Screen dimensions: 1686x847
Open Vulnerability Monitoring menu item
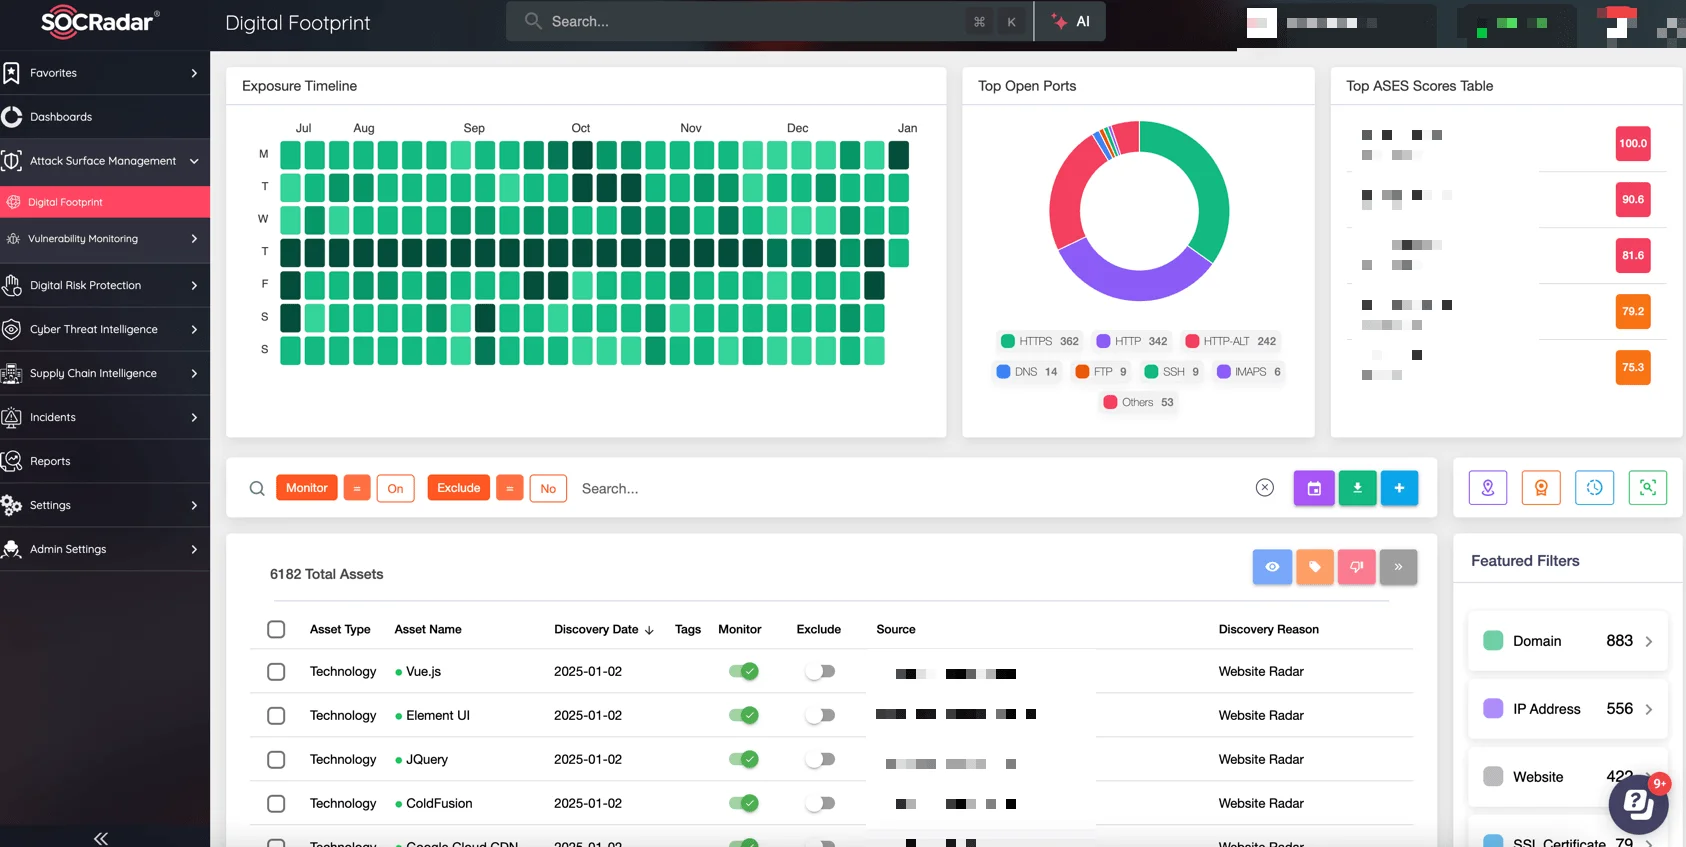click(x=105, y=239)
